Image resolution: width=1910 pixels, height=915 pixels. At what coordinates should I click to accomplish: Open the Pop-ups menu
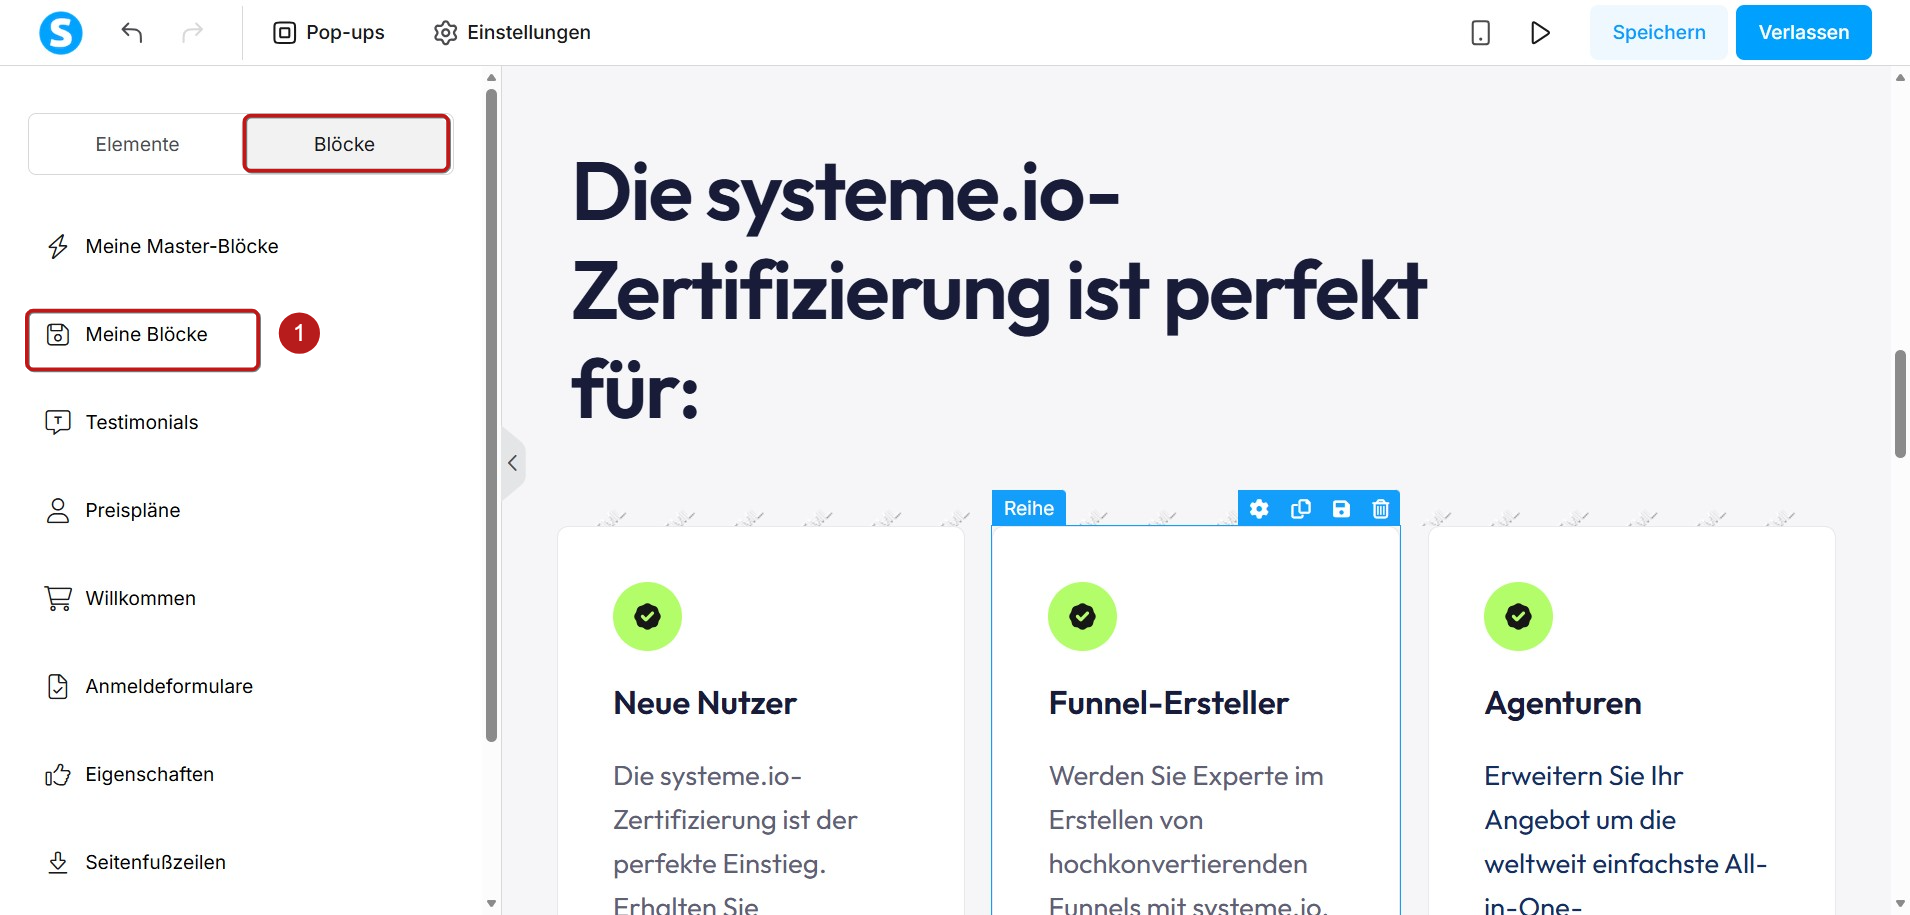329,32
